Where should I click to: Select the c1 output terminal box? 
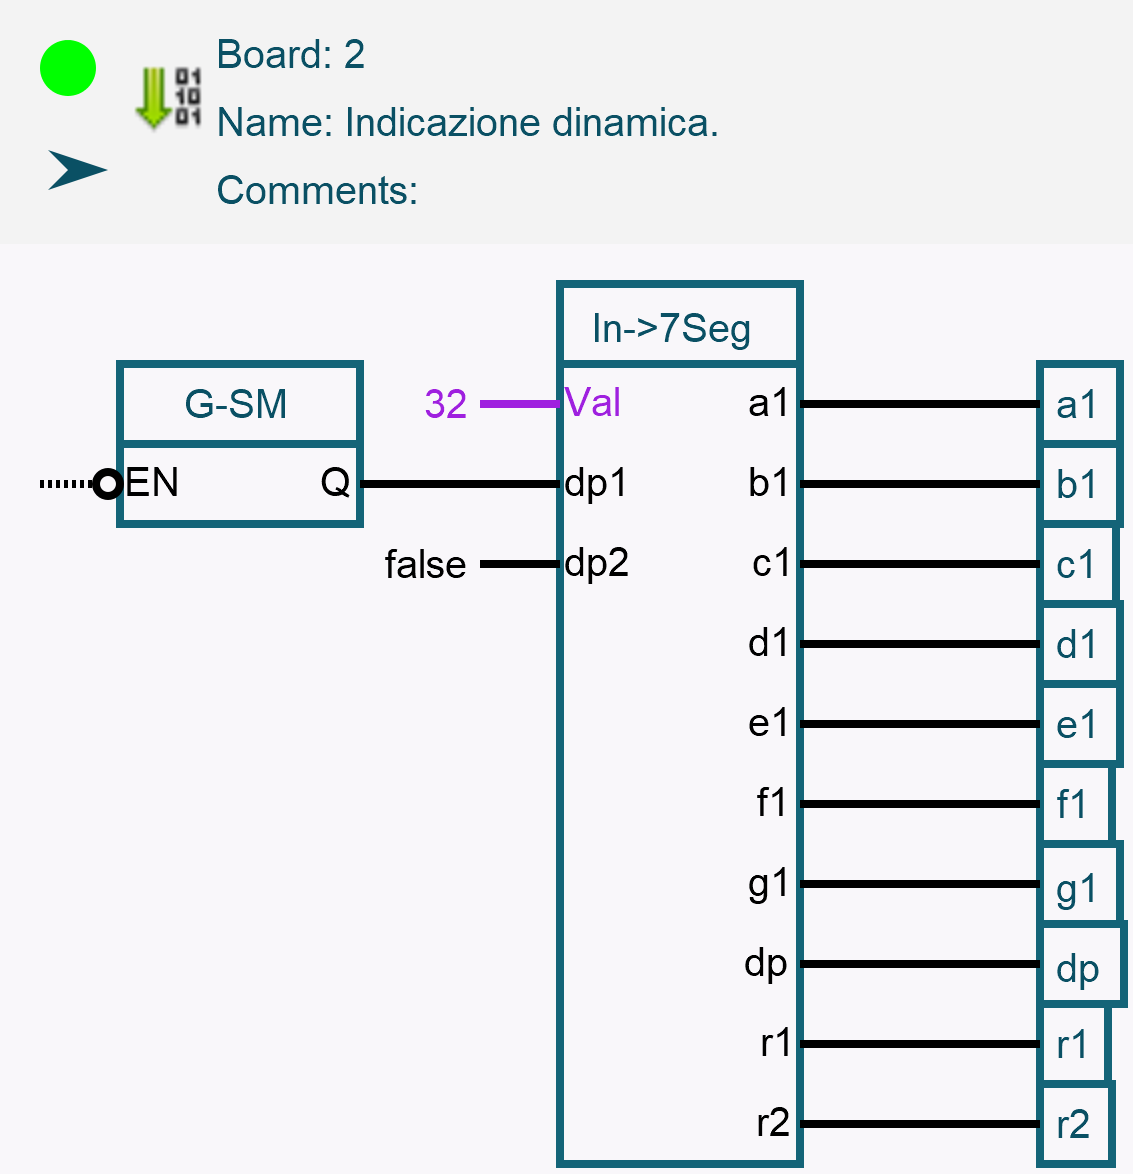1076,565
